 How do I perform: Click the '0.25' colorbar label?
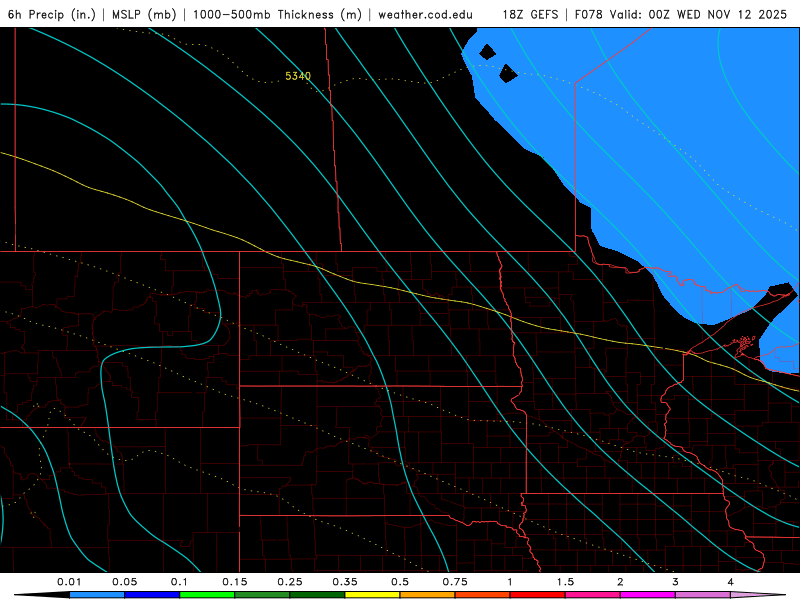[x=290, y=582]
